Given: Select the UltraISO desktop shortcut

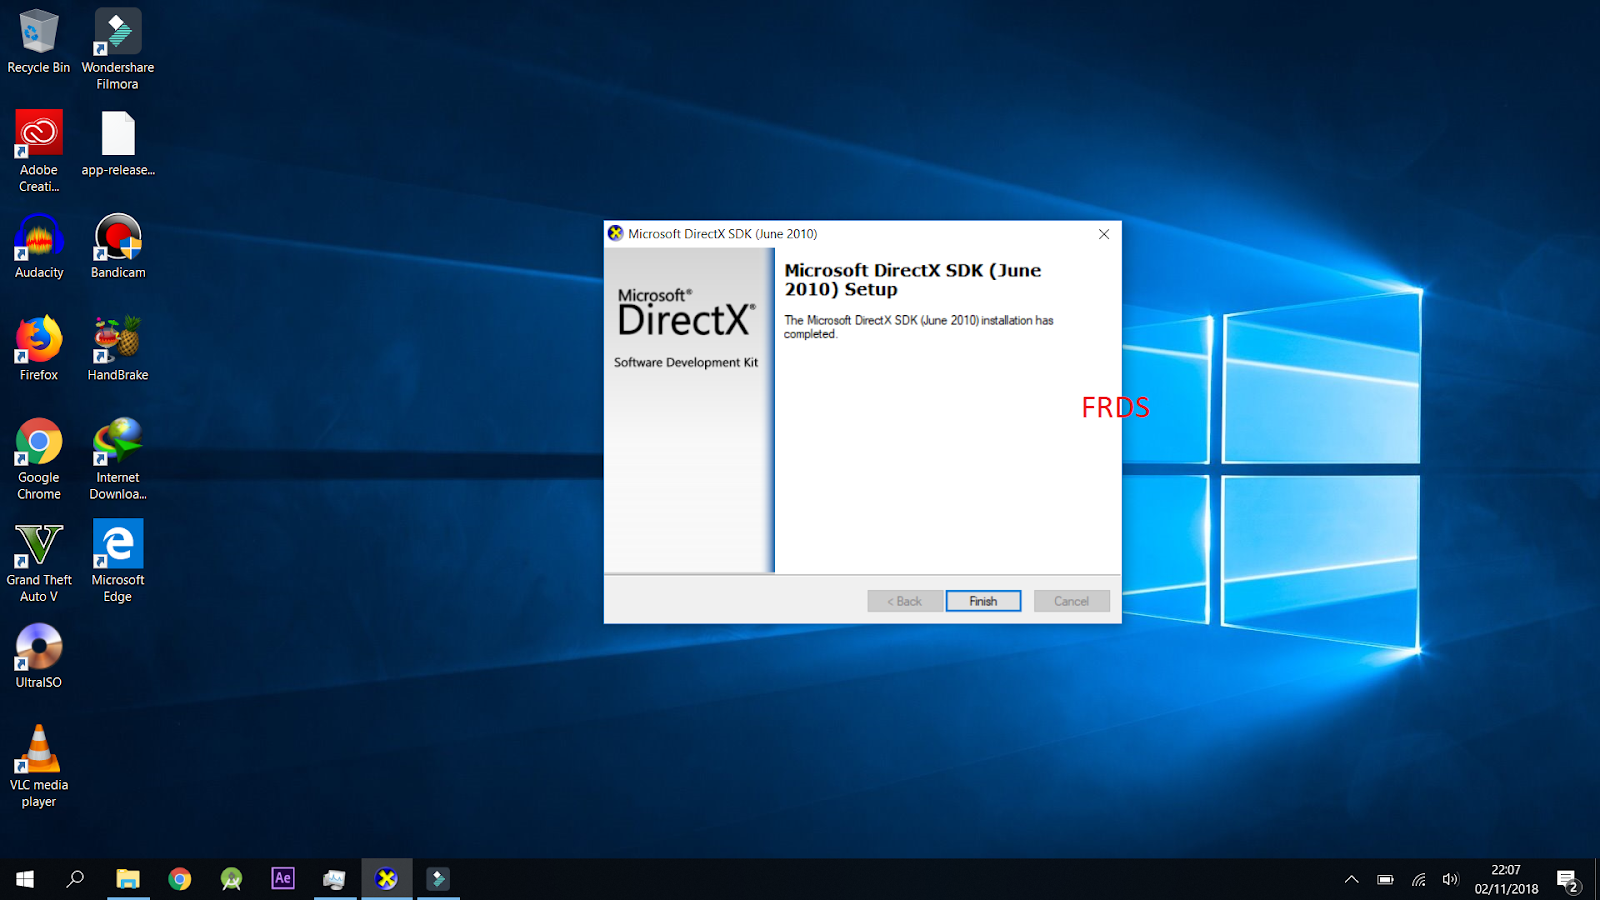Looking at the screenshot, I should (39, 656).
